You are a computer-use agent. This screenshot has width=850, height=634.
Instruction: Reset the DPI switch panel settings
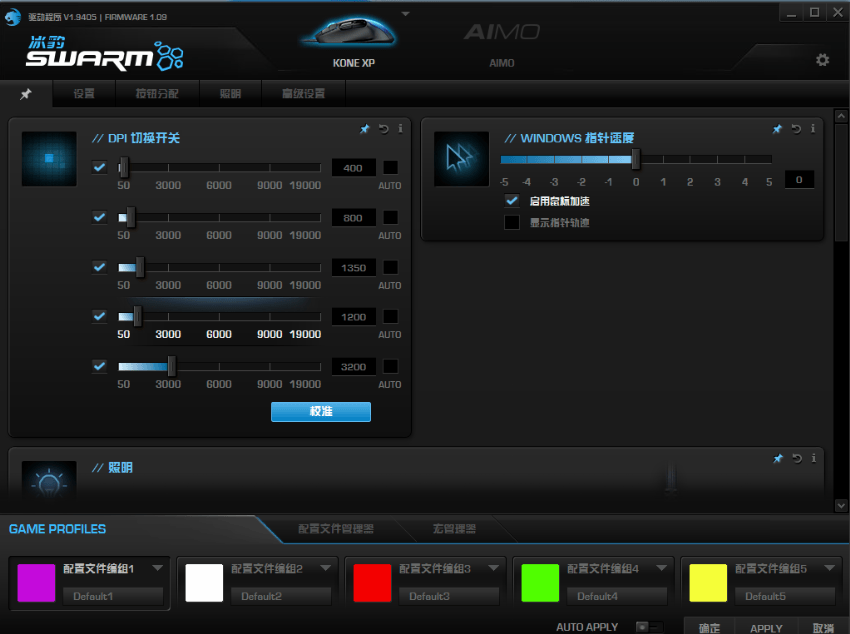pos(383,128)
